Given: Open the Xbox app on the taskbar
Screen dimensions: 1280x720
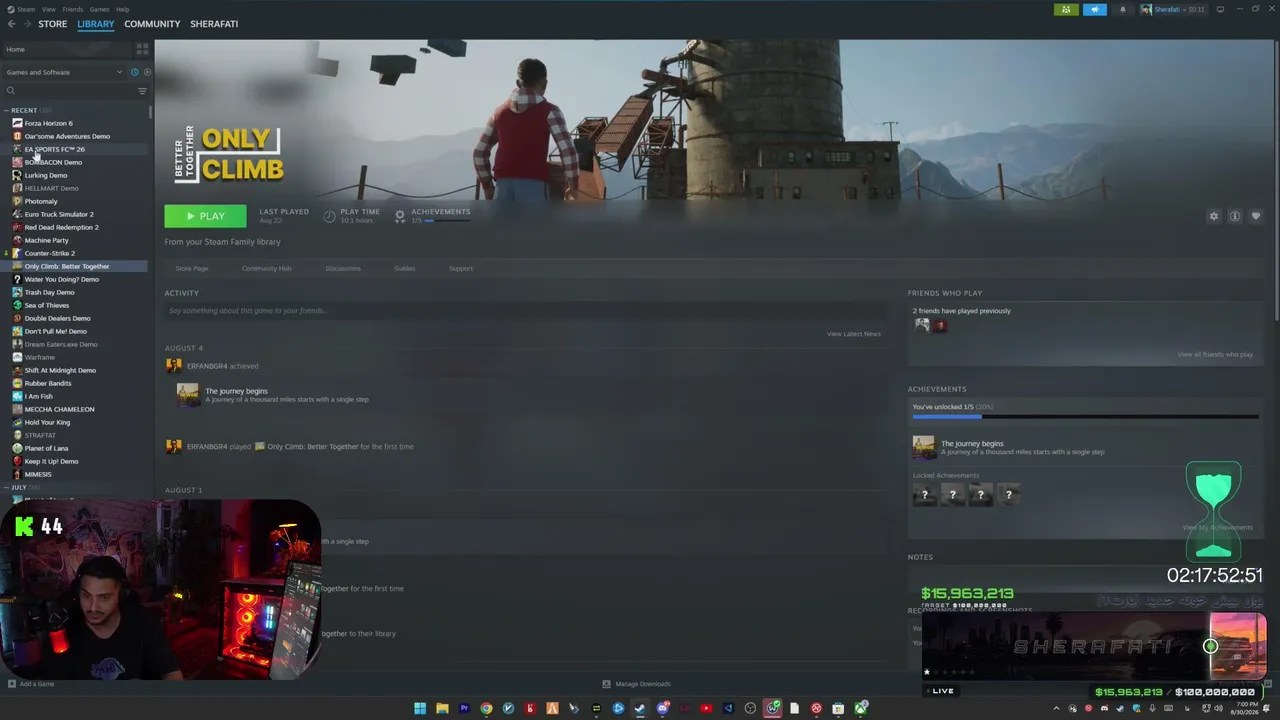Looking at the screenshot, I should pos(860,709).
